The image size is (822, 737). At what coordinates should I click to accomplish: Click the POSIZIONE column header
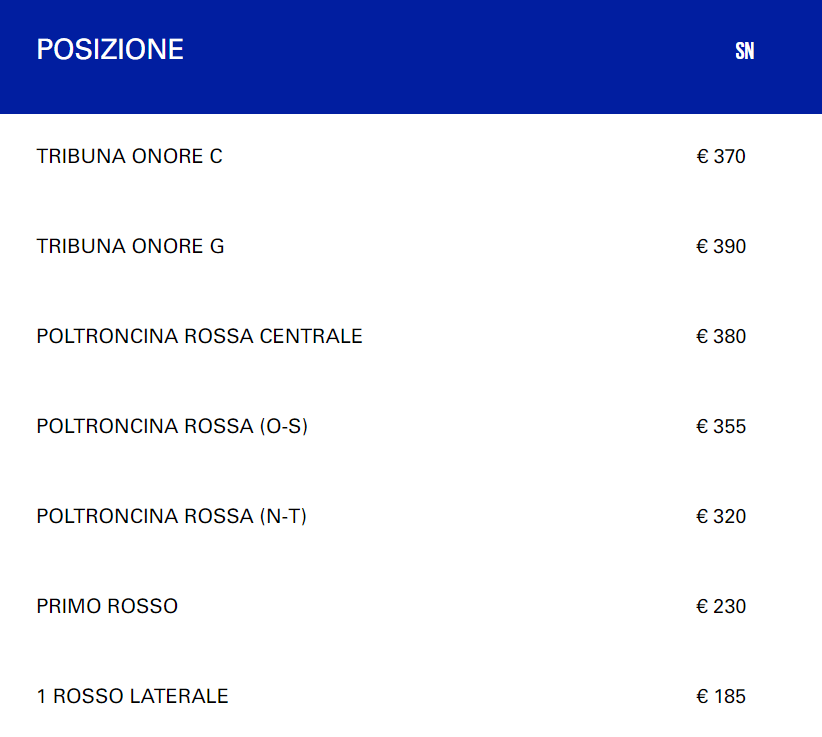click(110, 50)
